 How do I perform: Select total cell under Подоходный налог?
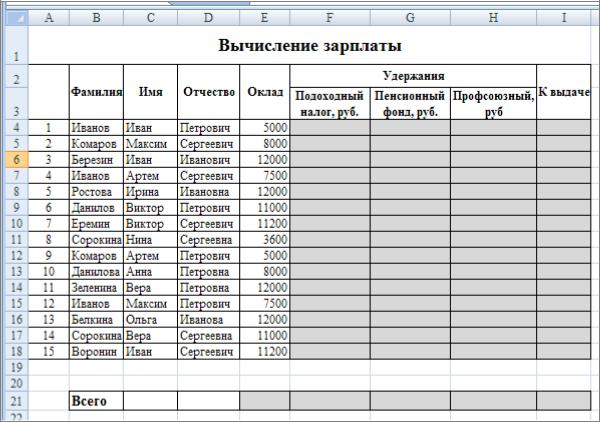tap(330, 401)
